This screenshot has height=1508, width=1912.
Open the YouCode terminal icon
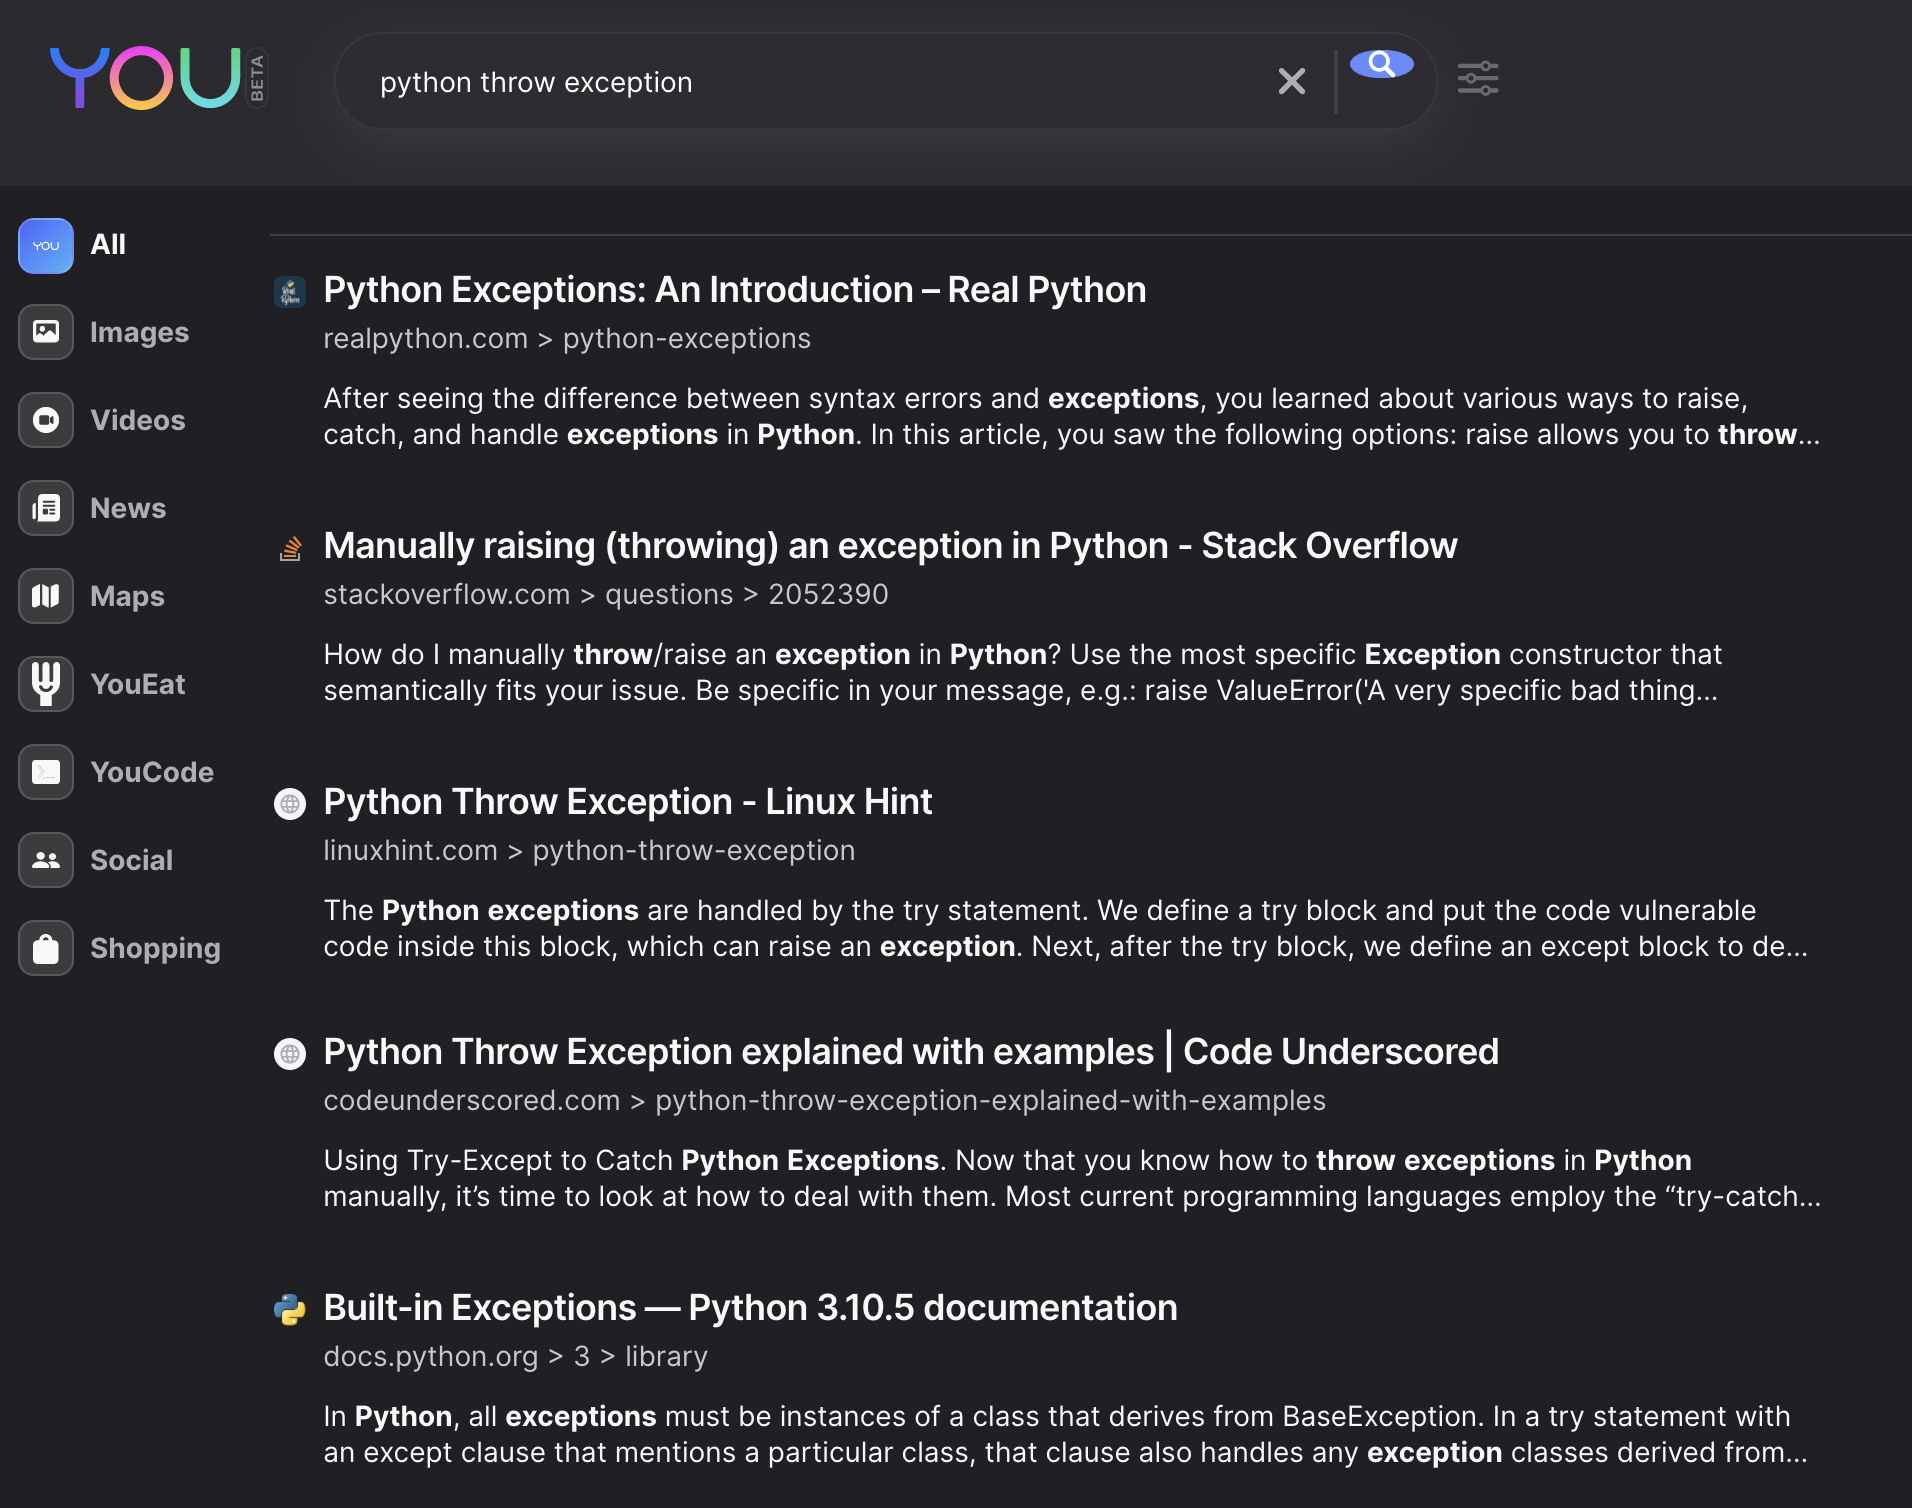[46, 772]
